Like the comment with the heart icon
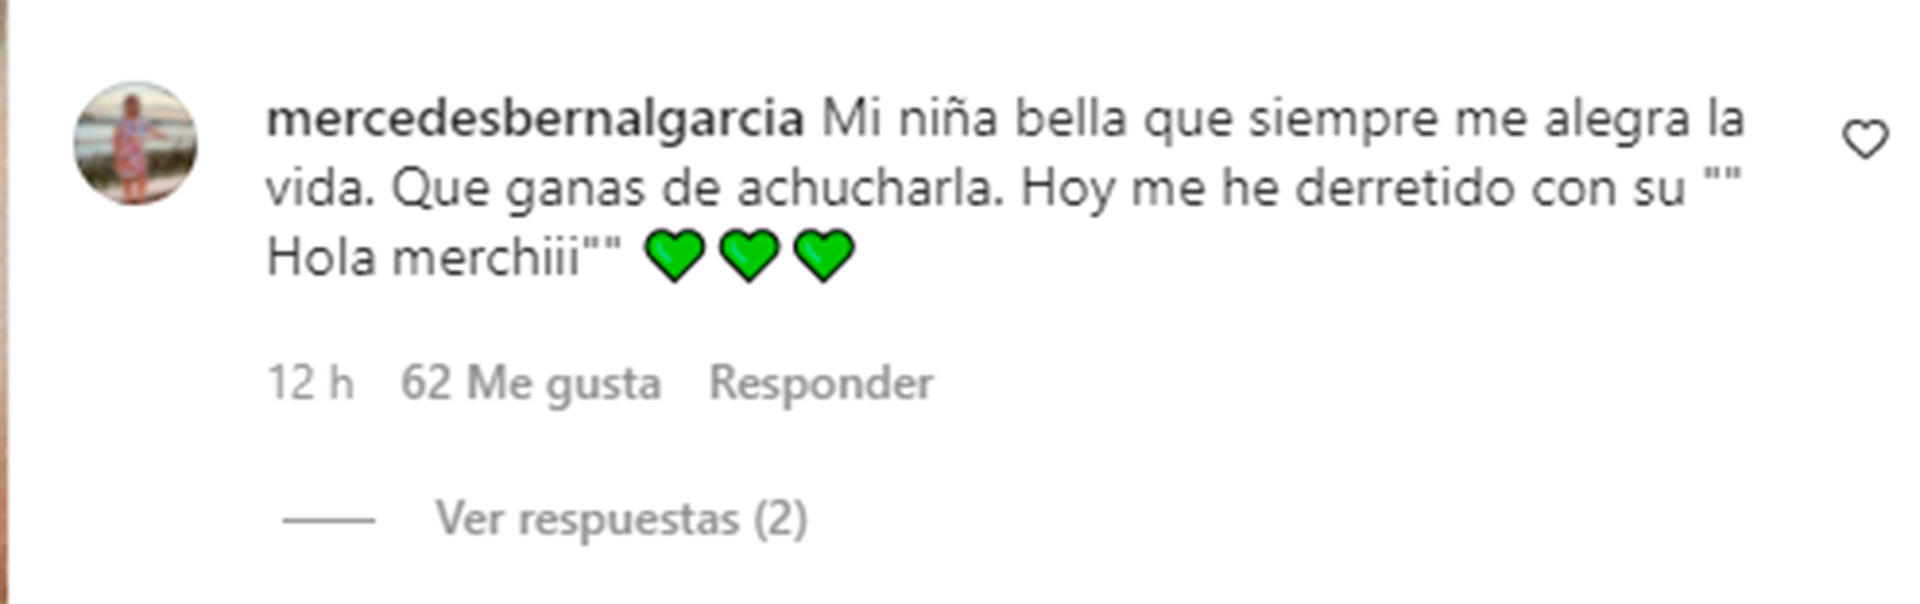The width and height of the screenshot is (1920, 604). (1865, 139)
